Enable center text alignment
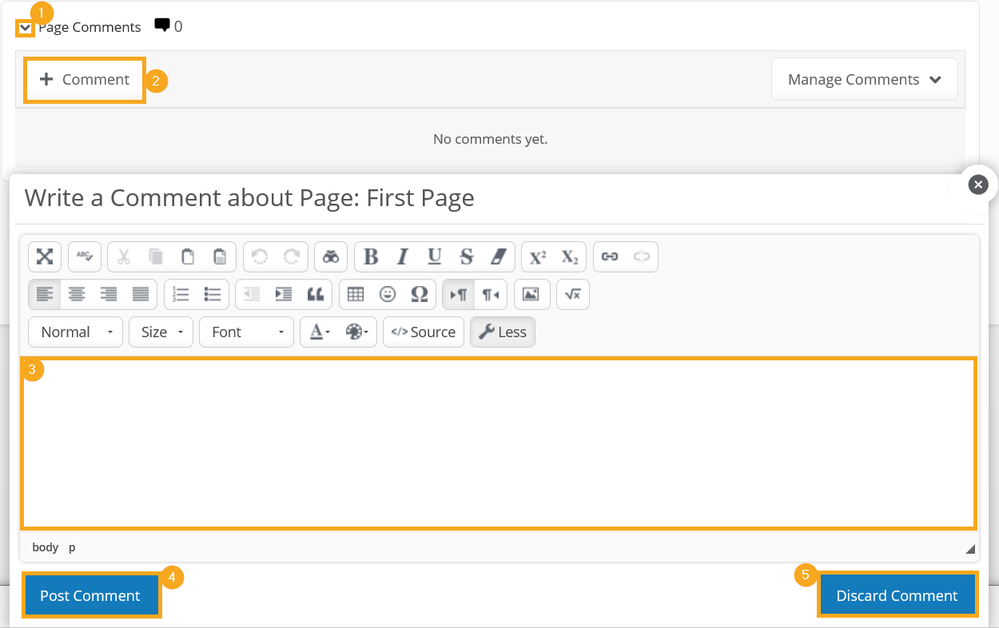The image size is (999, 628). click(x=76, y=294)
